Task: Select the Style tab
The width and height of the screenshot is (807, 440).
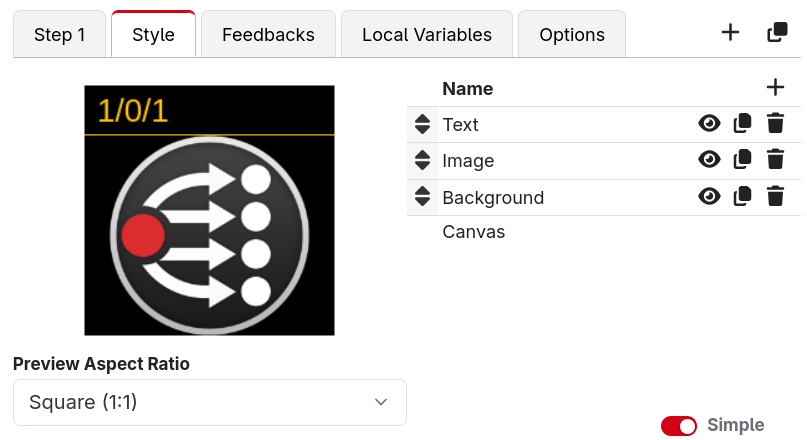Action: [153, 34]
